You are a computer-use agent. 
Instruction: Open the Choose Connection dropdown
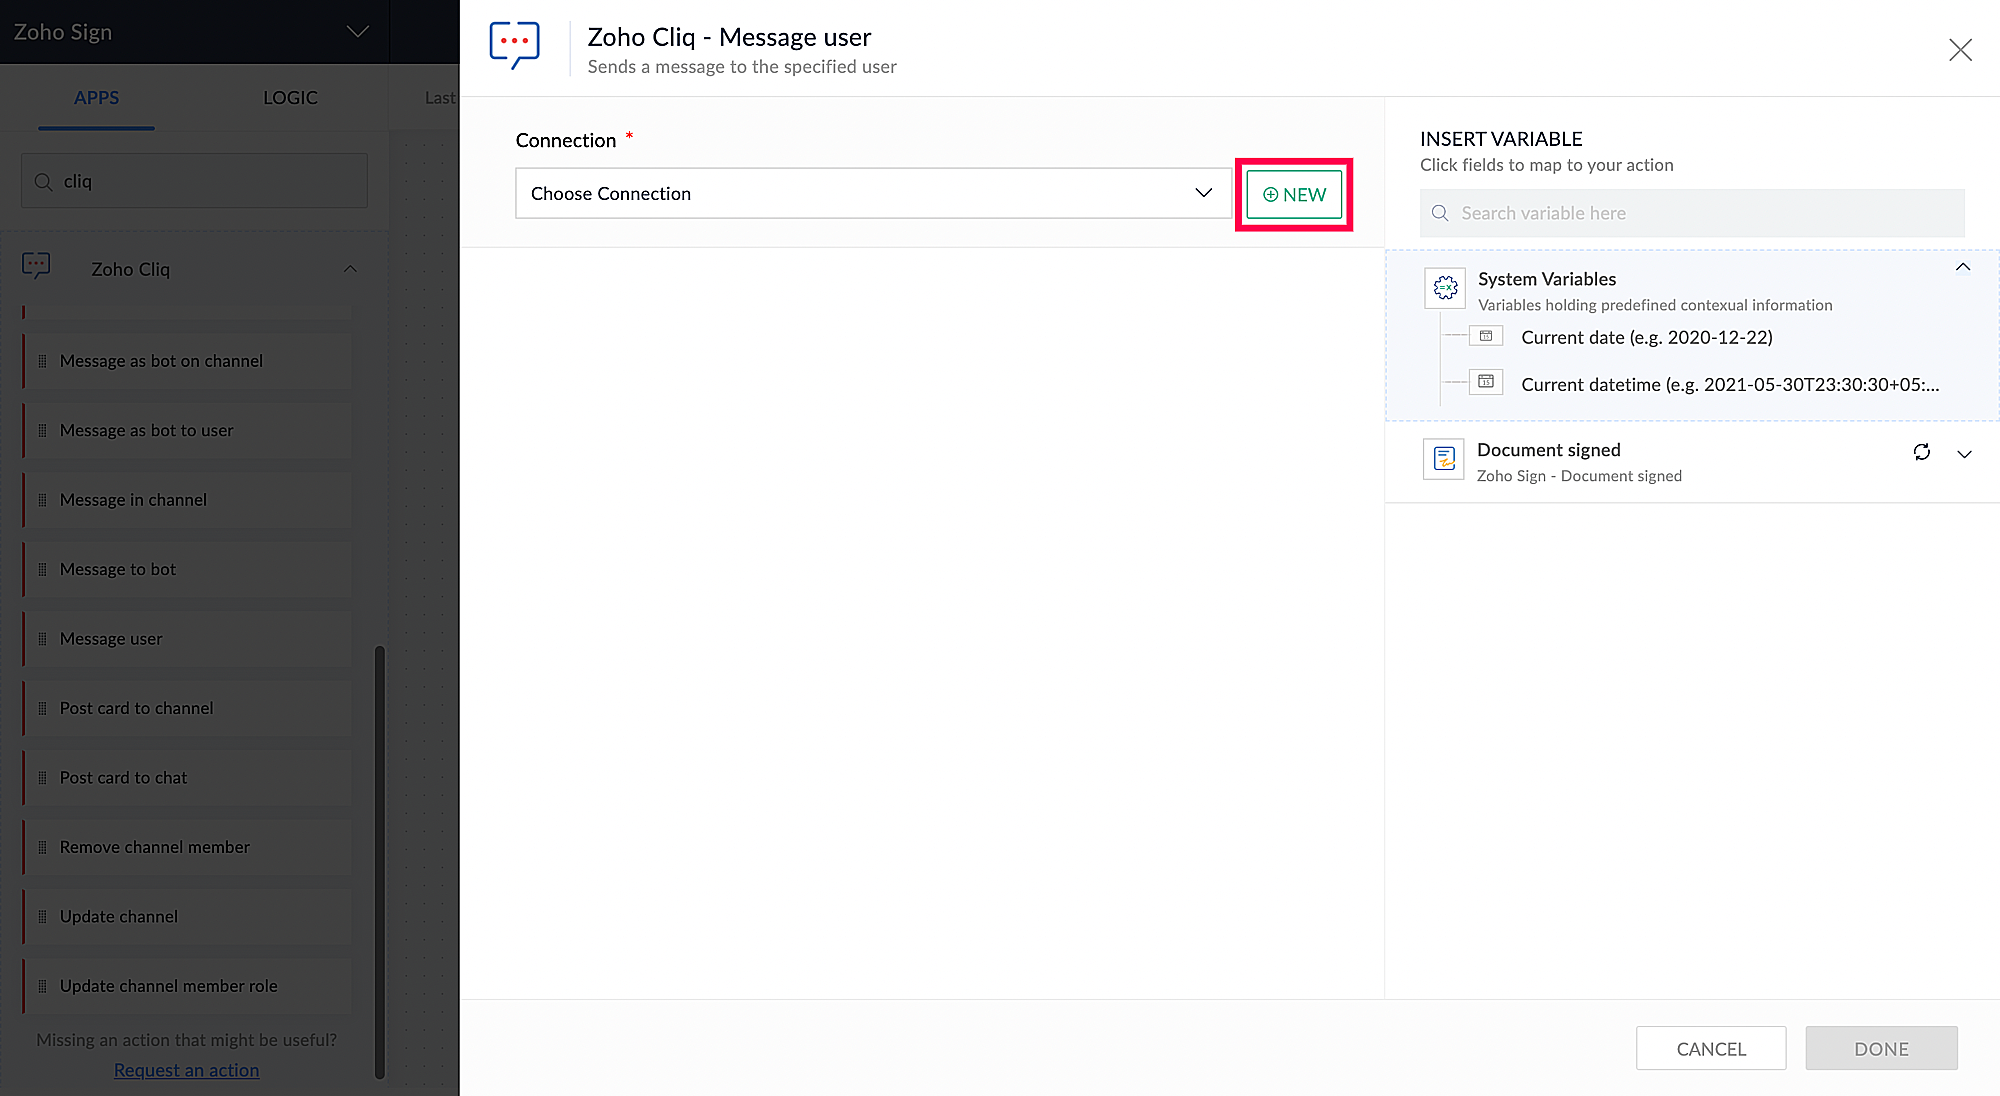point(872,193)
